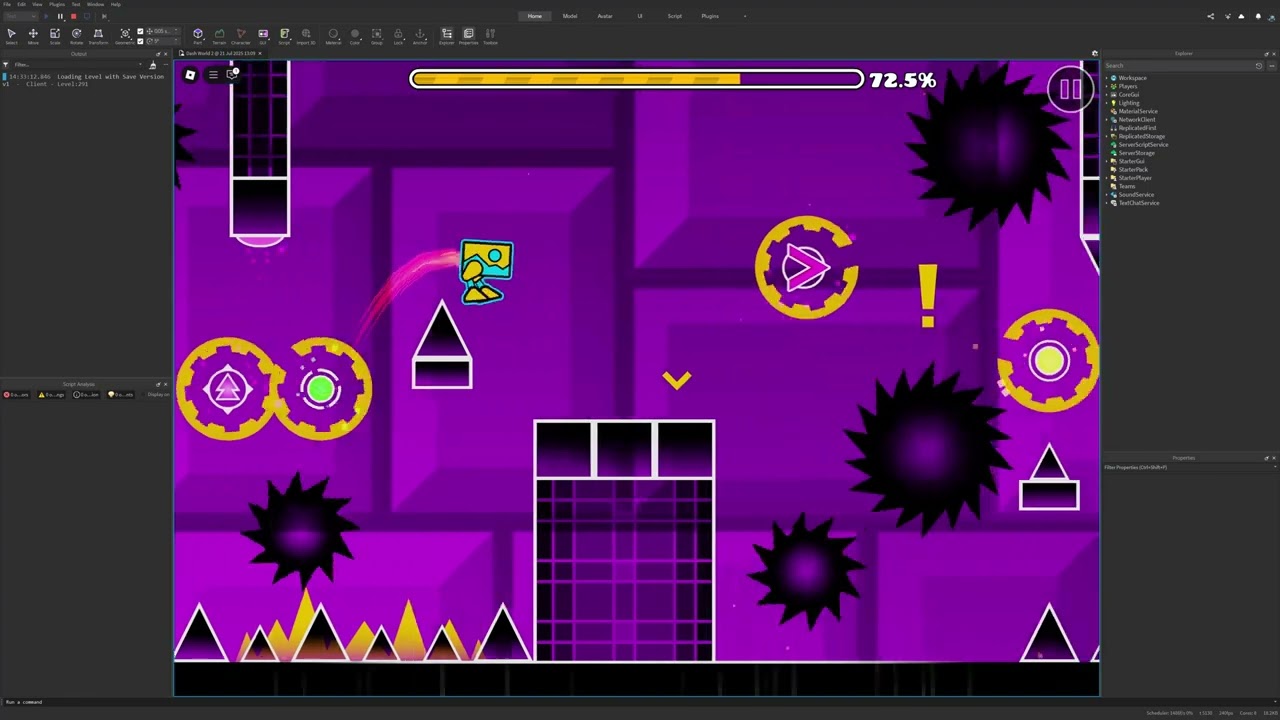Expand the StarterGui tree node
Image resolution: width=1280 pixels, height=720 pixels.
coord(1107,161)
